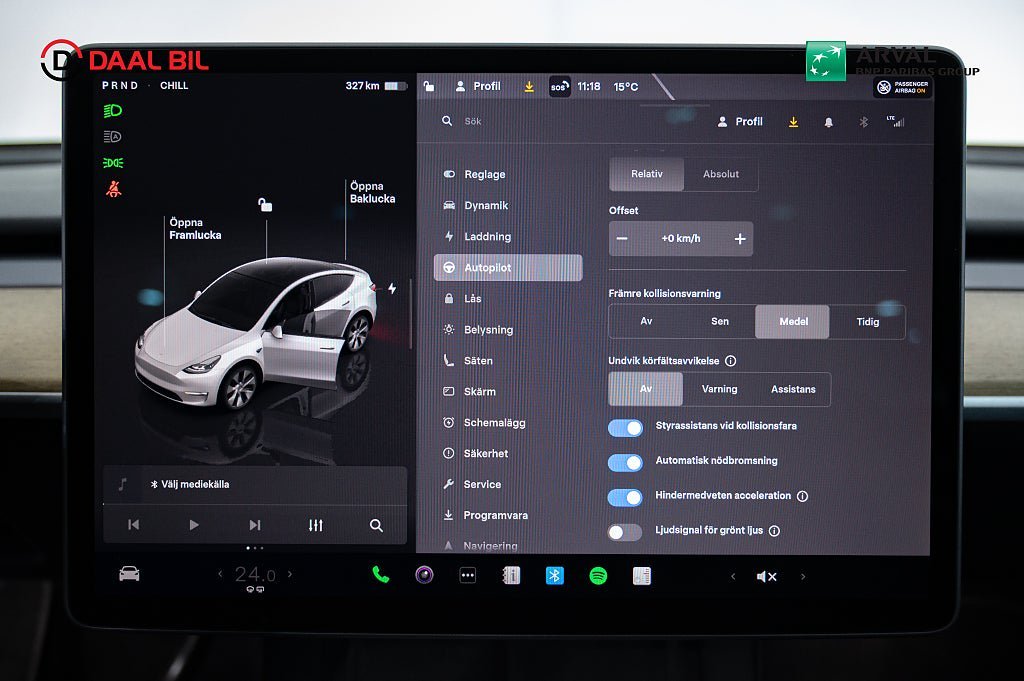Open the three-dots app launcher
The width and height of the screenshot is (1024, 681).
pos(467,576)
